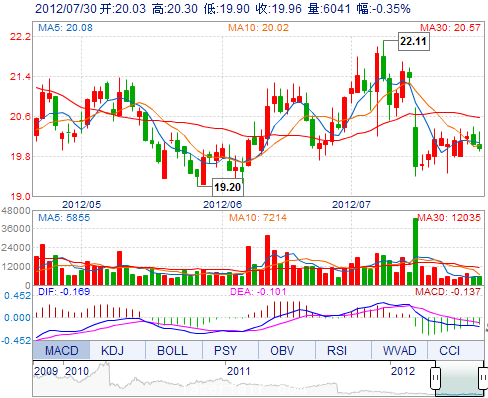The width and height of the screenshot is (488, 398).
Task: Click the 2011 region in timeline overview
Action: pyautogui.click(x=238, y=371)
